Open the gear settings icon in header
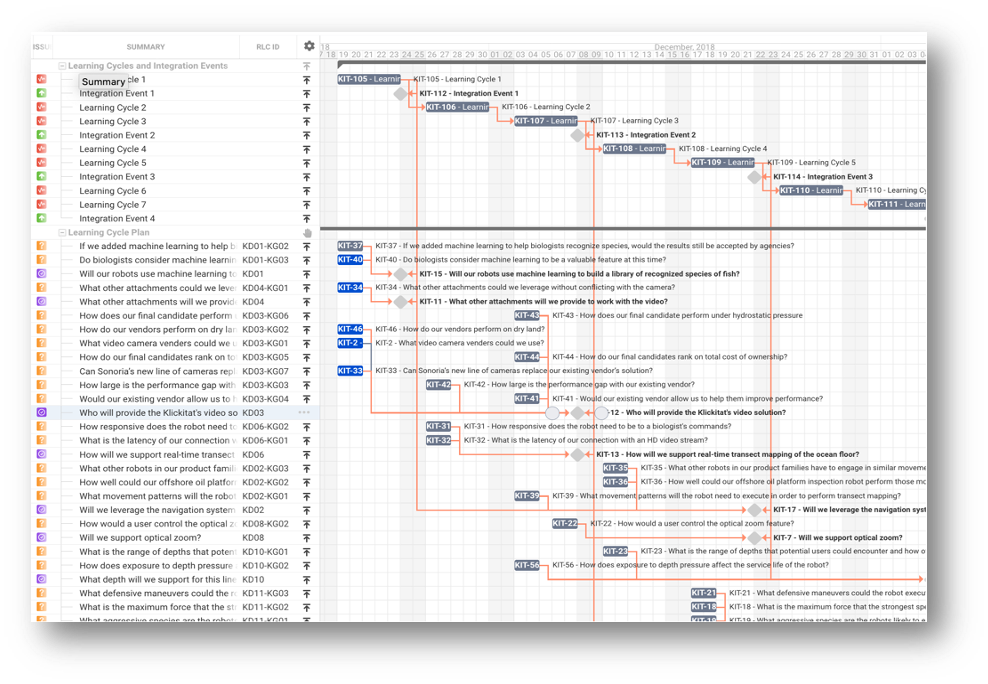 coord(309,46)
